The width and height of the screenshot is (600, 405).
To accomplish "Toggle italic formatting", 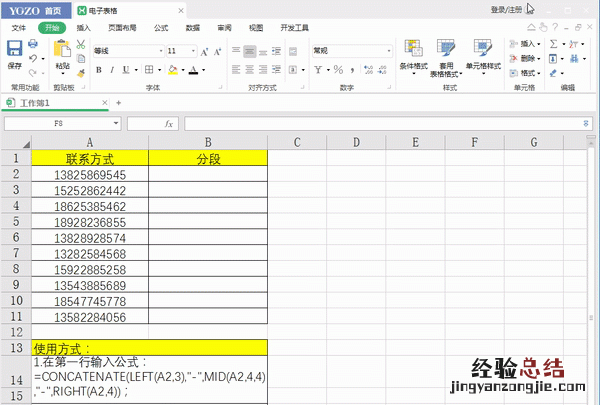I will pos(114,70).
